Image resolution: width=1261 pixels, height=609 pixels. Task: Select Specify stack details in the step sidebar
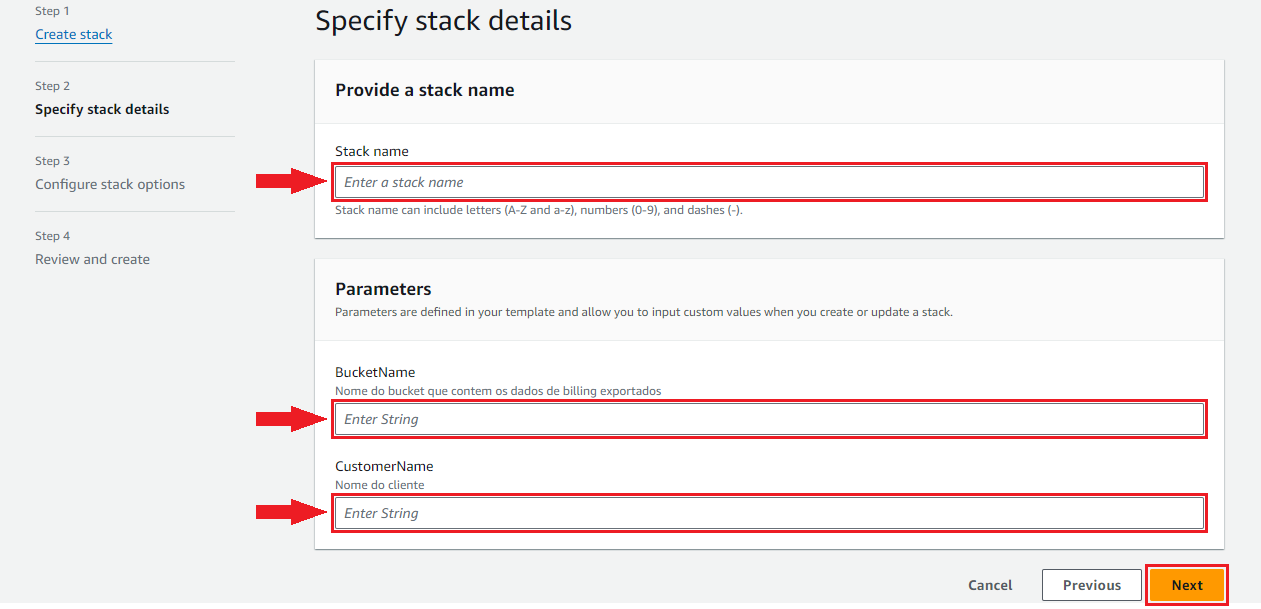click(102, 109)
